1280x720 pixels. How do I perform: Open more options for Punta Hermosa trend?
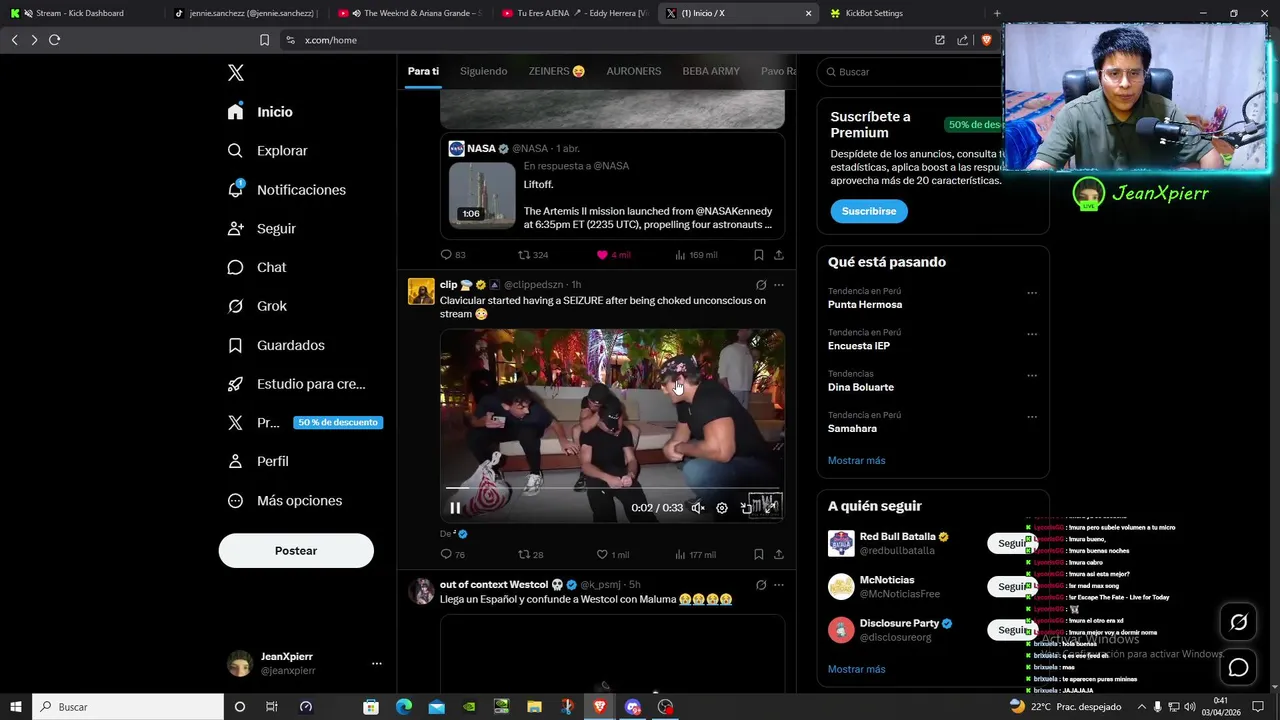[1032, 293]
